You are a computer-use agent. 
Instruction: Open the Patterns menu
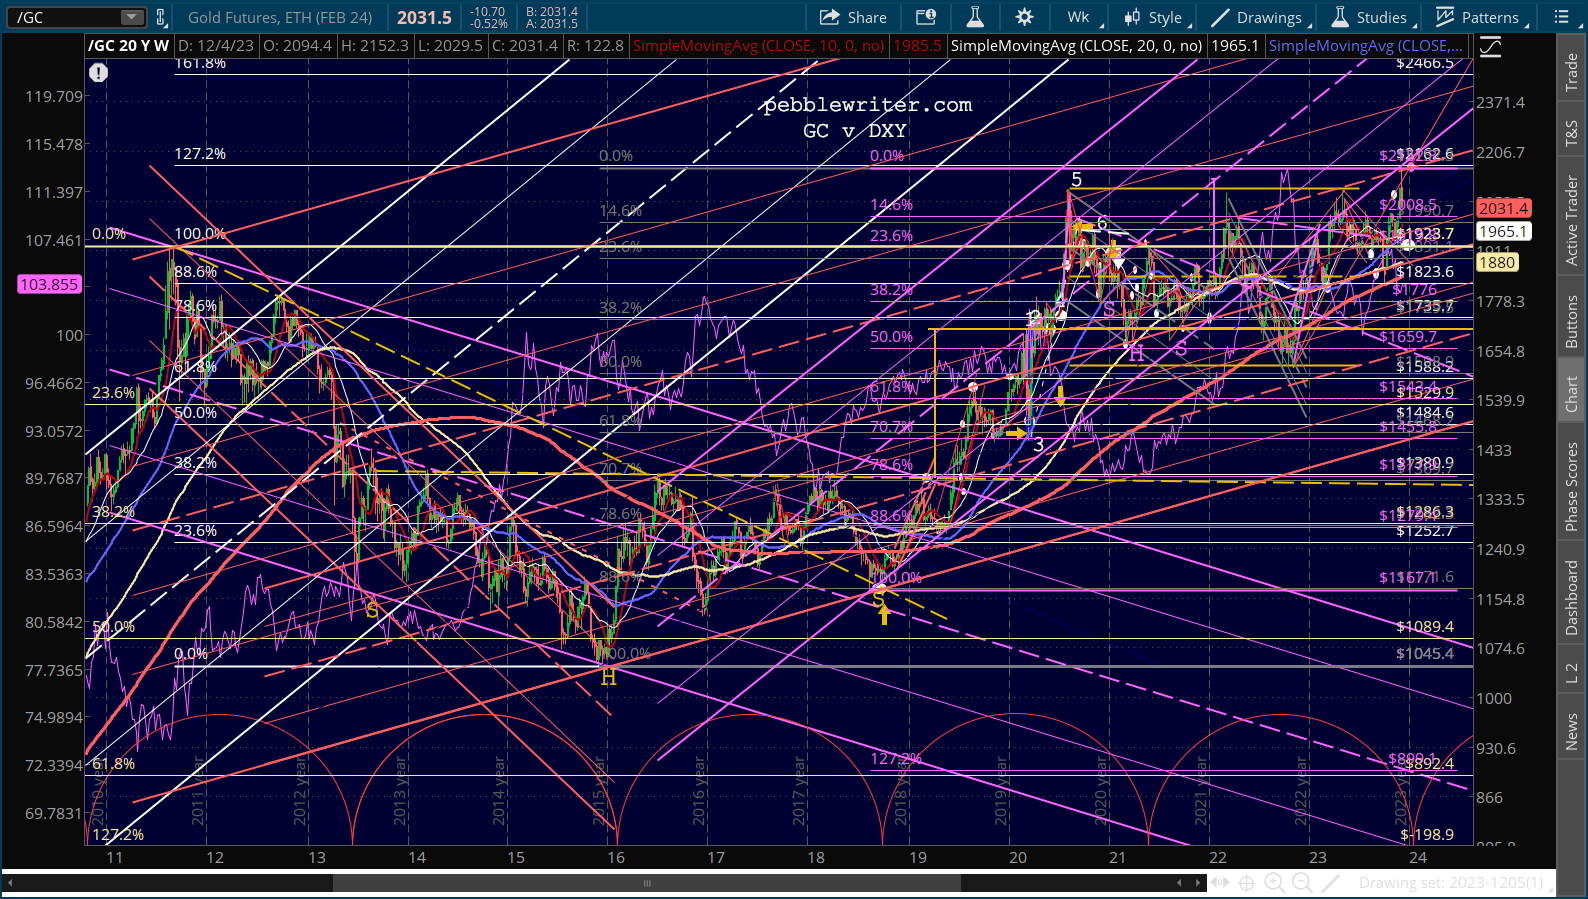(x=1481, y=17)
